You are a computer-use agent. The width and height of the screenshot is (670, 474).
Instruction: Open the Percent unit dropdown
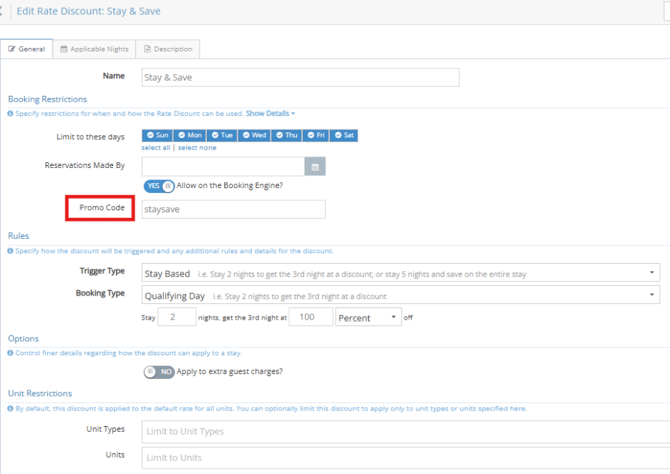[367, 318]
